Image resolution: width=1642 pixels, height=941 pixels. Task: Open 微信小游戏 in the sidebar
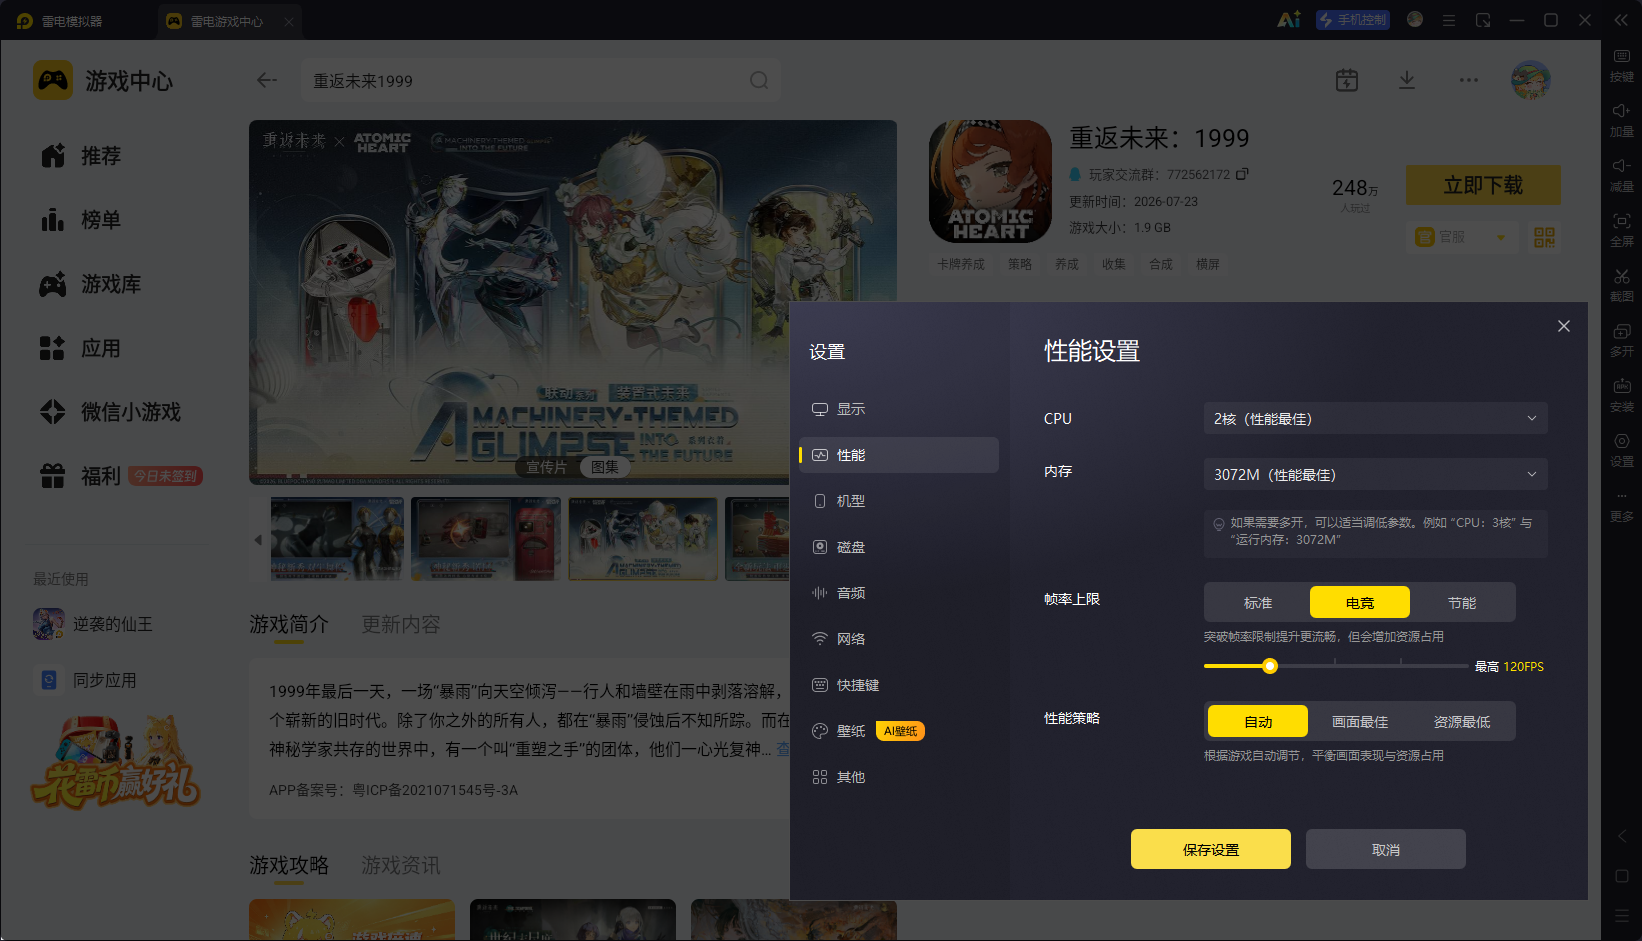[x=112, y=412]
